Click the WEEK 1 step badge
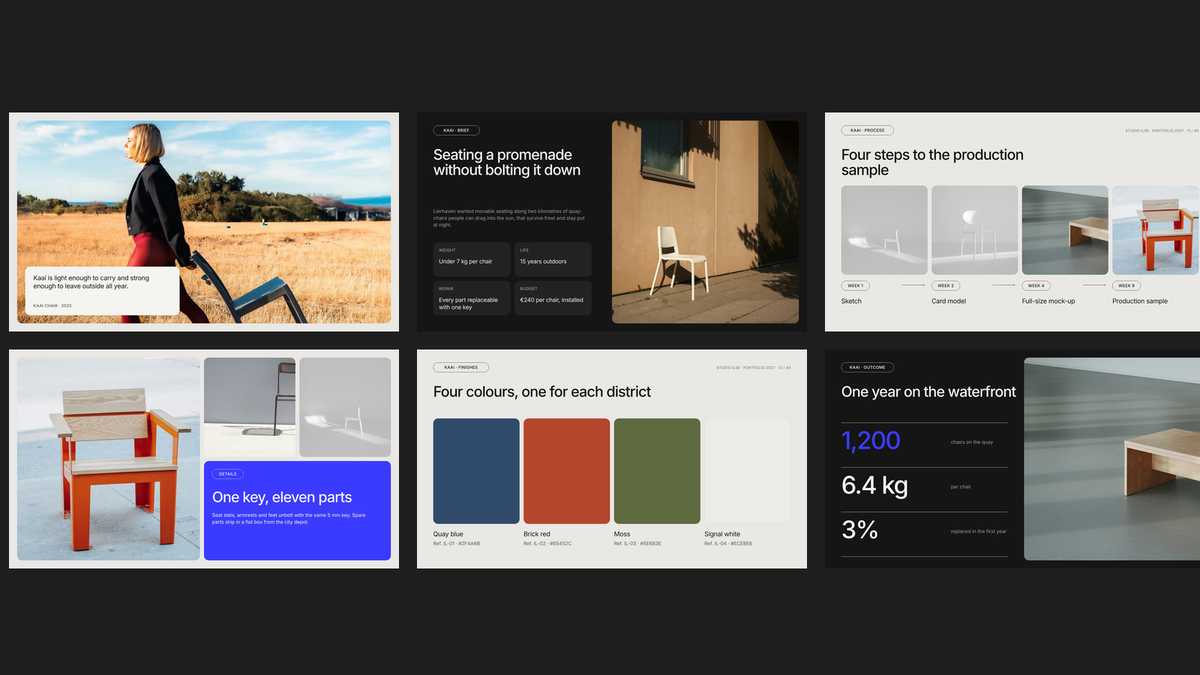This screenshot has height=675, width=1200. click(x=855, y=285)
